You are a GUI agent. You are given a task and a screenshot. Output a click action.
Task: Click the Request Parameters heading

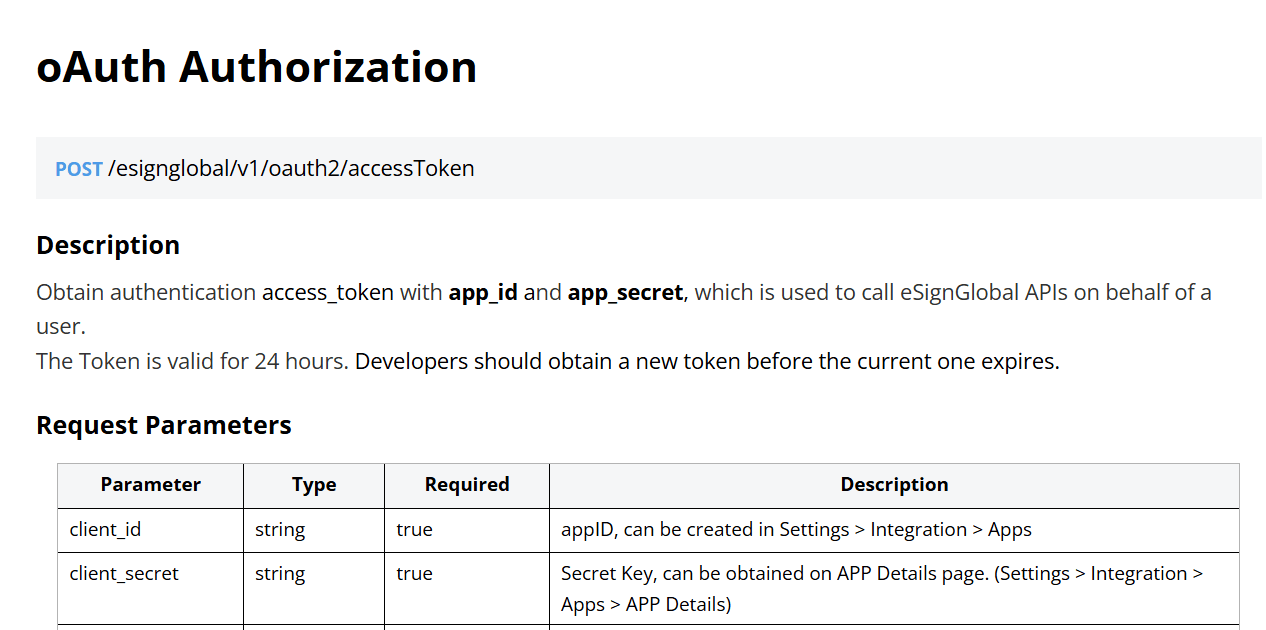coord(164,425)
